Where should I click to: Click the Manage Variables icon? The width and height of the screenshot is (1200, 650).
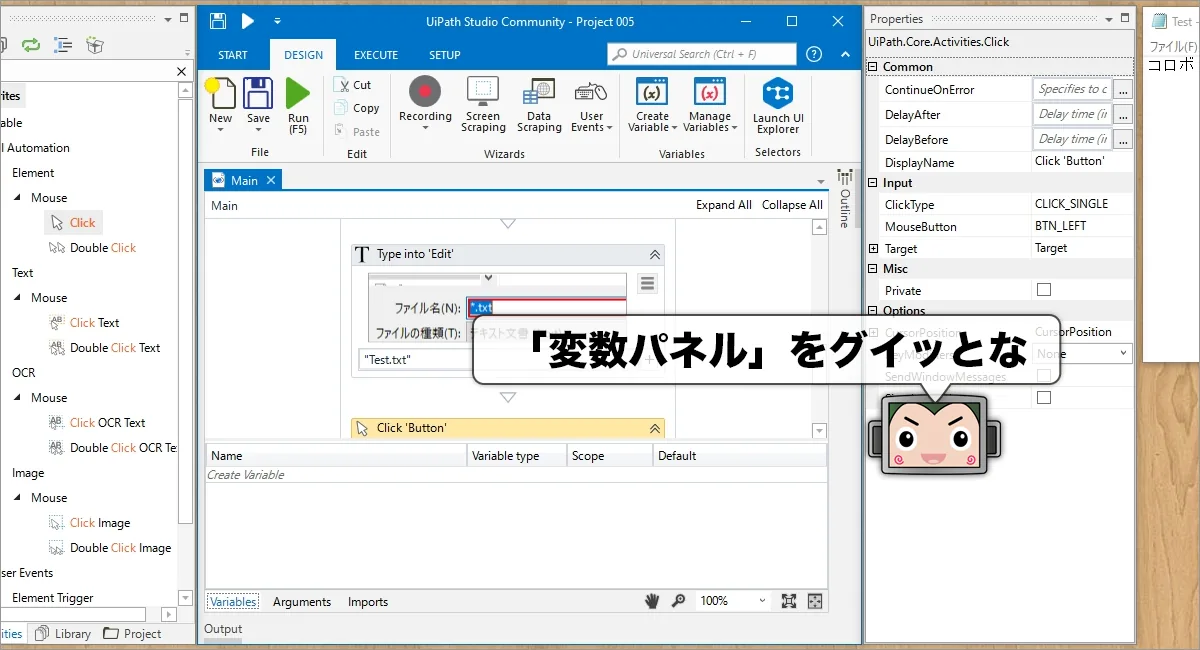(710, 92)
